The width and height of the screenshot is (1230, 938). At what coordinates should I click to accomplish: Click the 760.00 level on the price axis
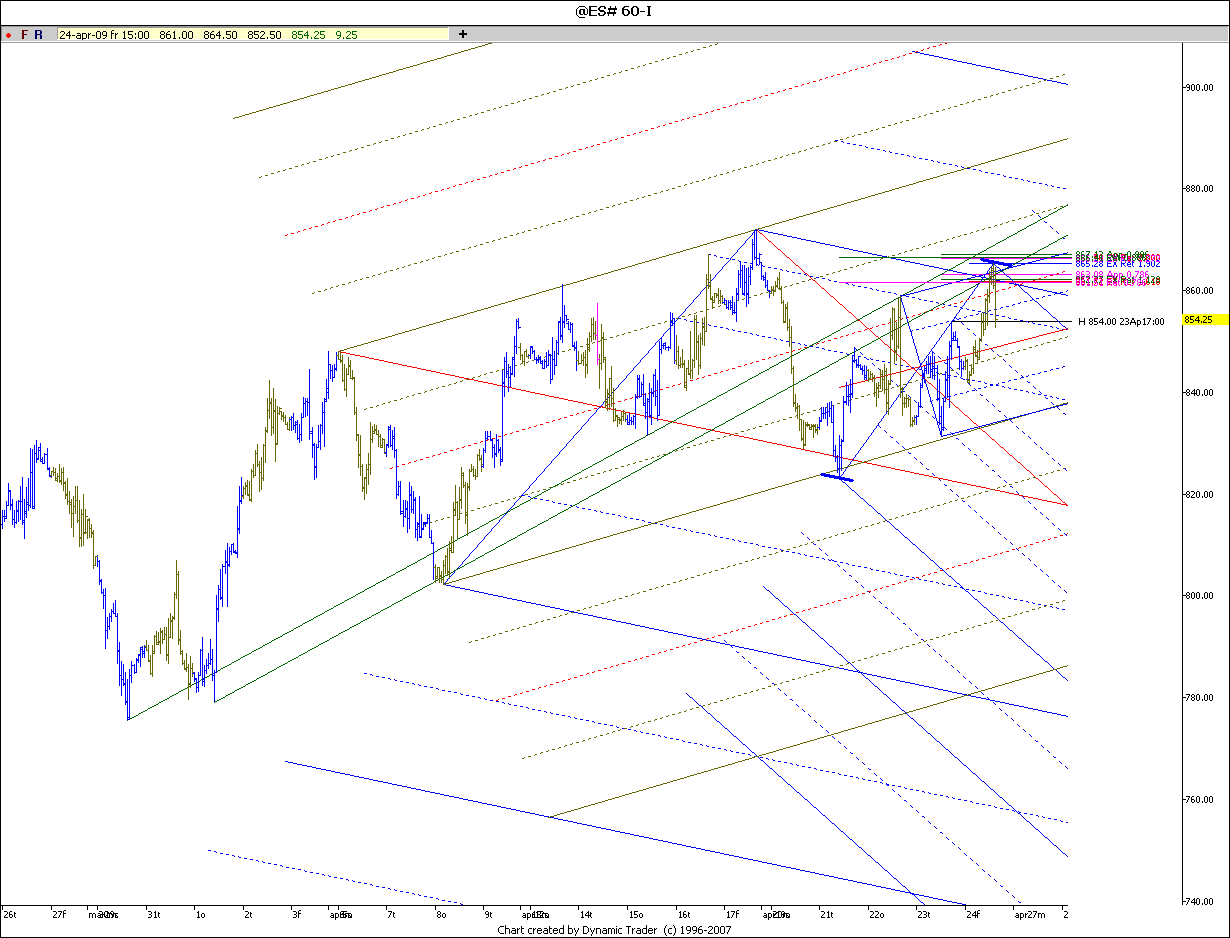(x=1199, y=800)
